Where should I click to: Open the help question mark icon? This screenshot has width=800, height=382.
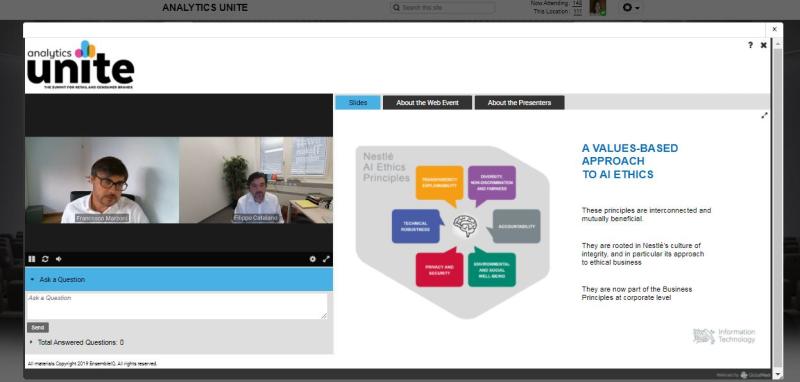tap(750, 45)
